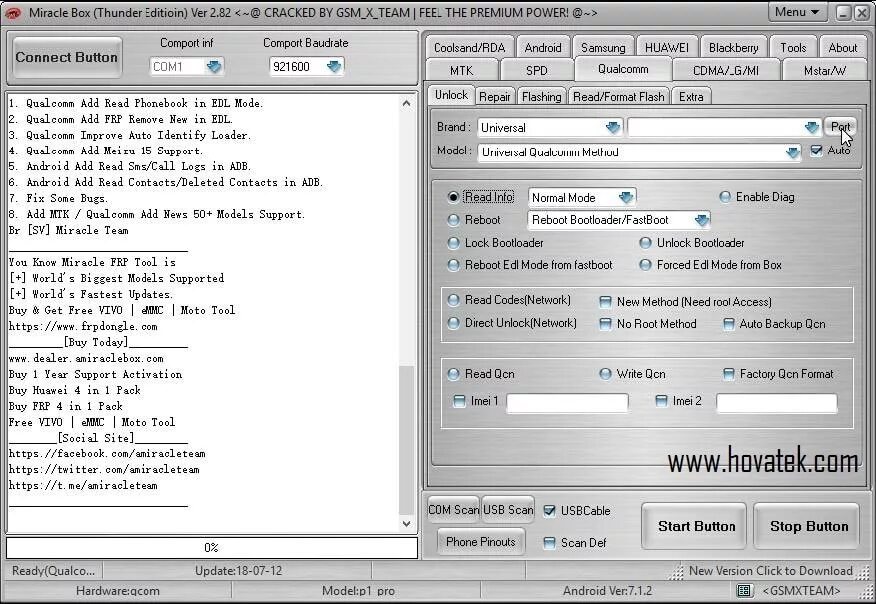Select Read Codes(Network) radio button
This screenshot has width=876, height=604.
point(453,300)
